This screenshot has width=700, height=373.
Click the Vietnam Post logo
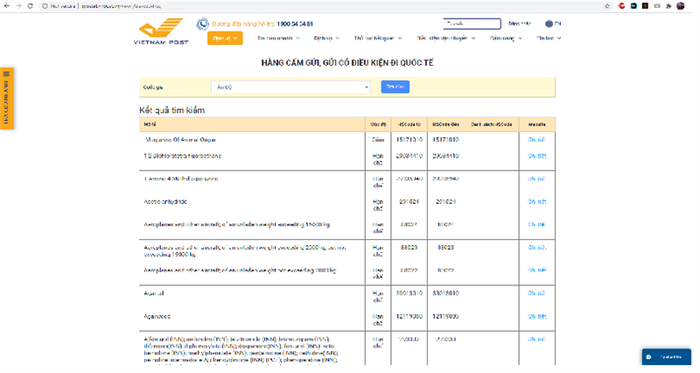tap(161, 31)
